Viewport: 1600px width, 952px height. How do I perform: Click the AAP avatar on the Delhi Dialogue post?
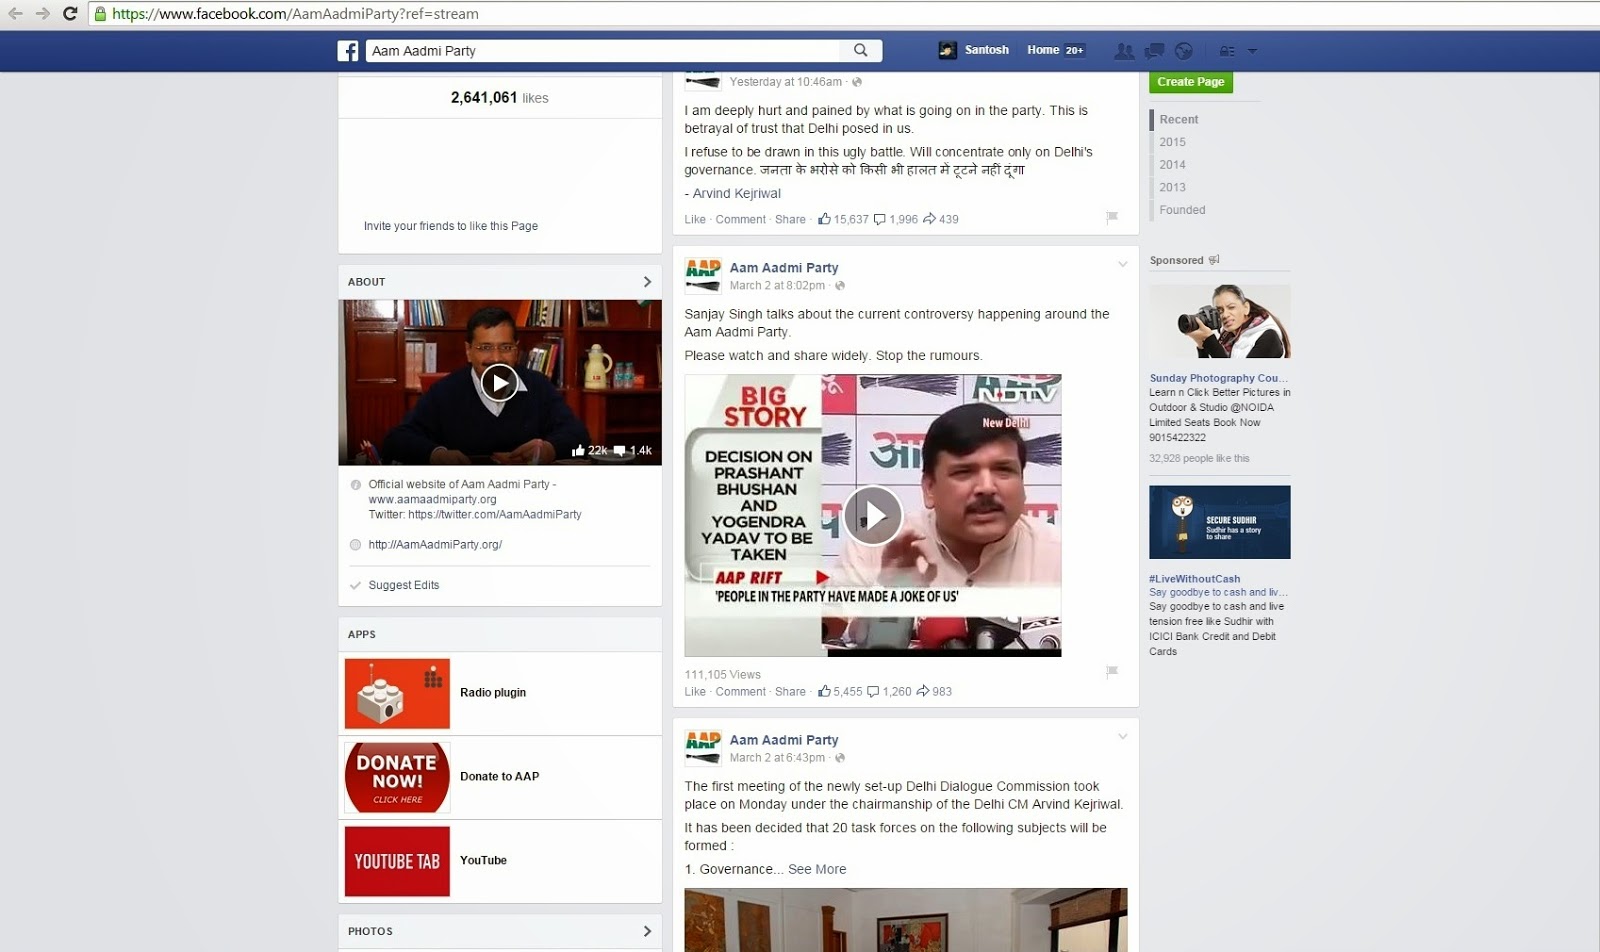coord(703,747)
